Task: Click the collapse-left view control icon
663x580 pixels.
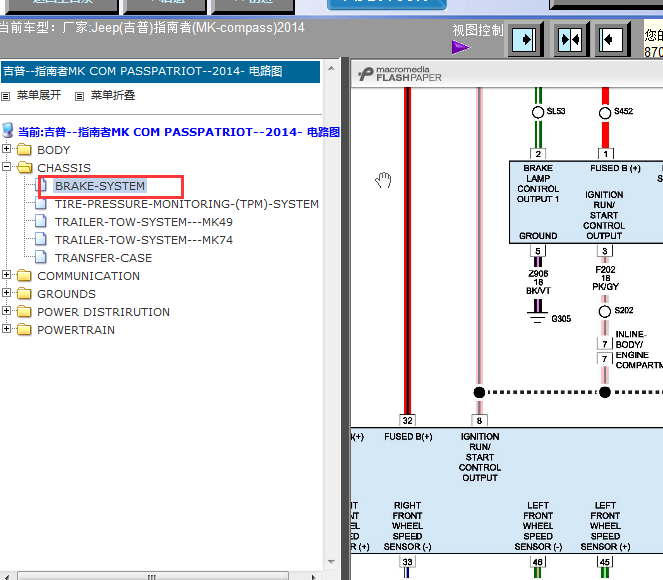Action: [611, 40]
